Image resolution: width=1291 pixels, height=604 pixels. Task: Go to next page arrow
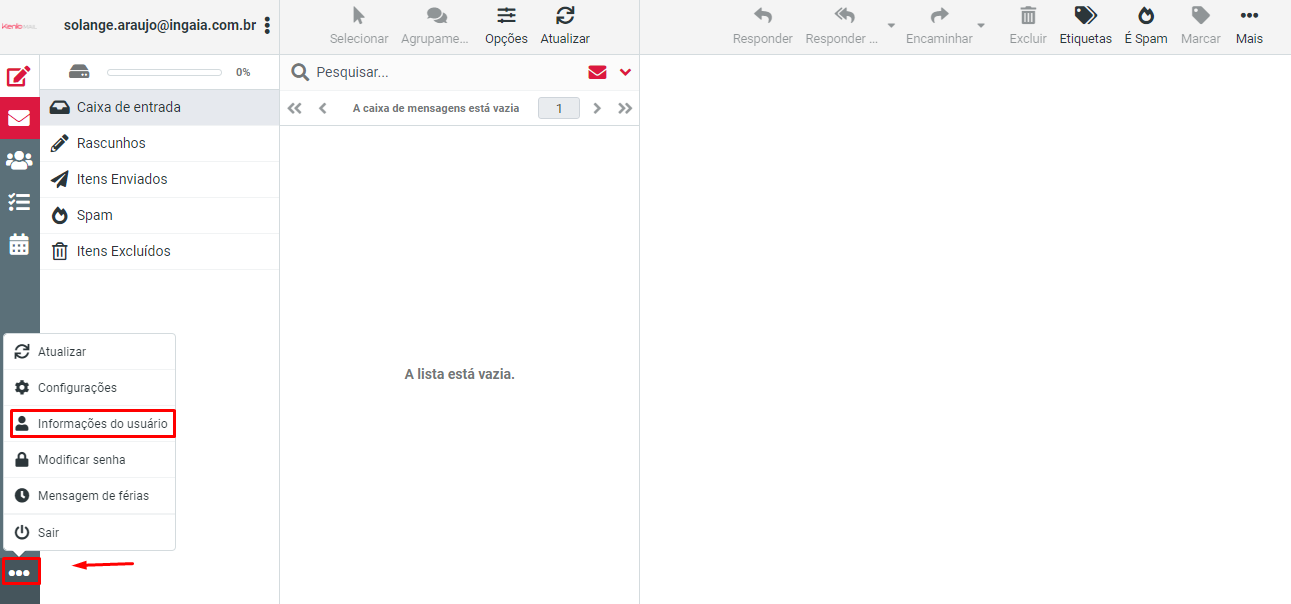pyautogui.click(x=597, y=108)
